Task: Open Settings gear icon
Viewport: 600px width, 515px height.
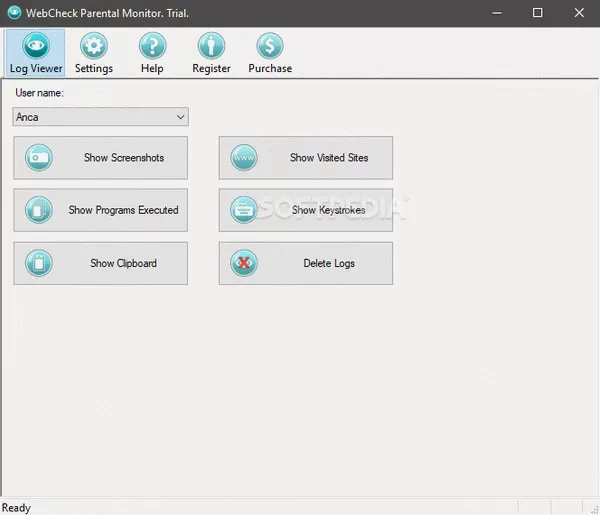Action: click(94, 46)
